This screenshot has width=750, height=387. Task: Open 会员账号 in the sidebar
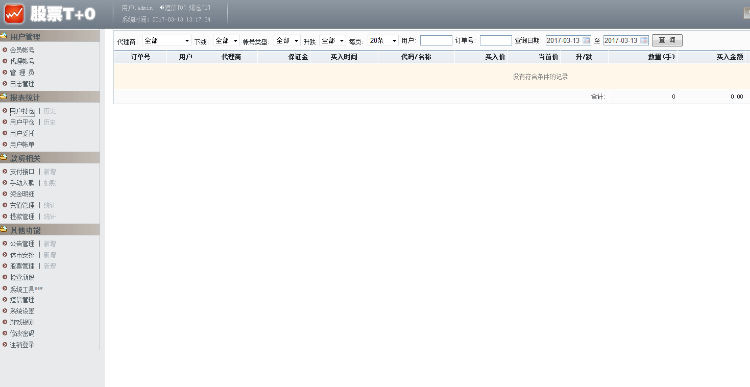pyautogui.click(x=22, y=50)
